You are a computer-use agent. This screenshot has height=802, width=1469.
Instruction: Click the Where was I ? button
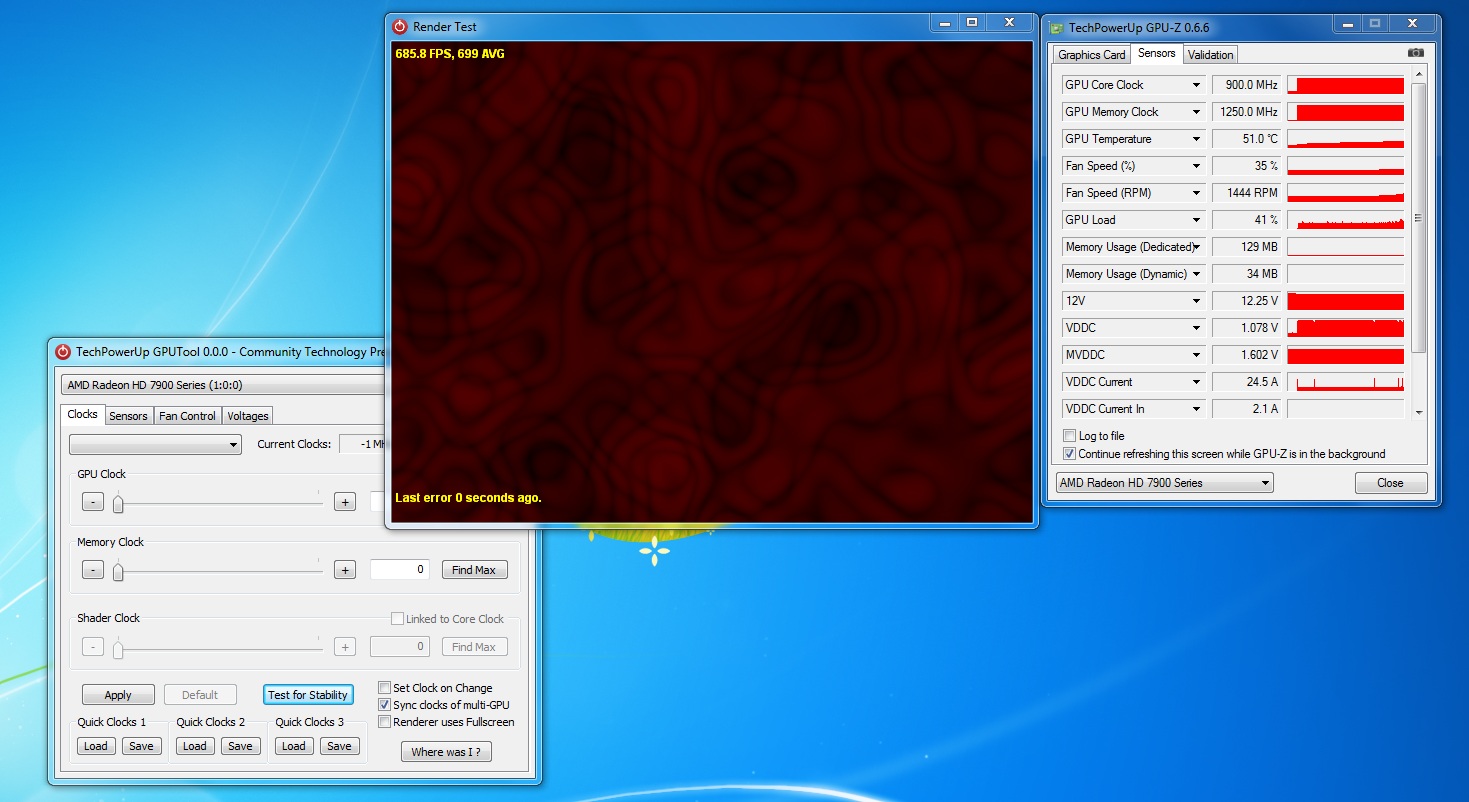click(x=446, y=752)
